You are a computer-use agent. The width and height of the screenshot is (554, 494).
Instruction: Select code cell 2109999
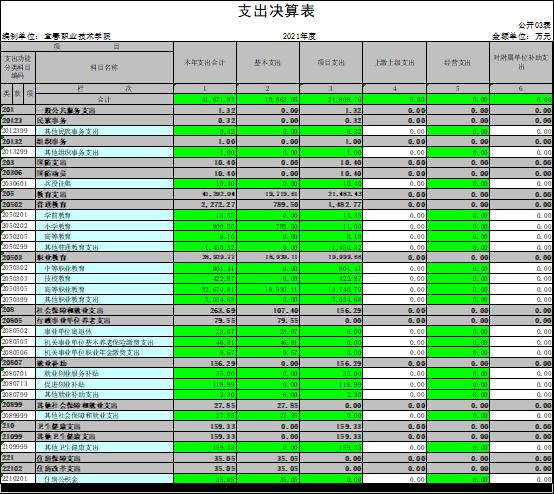[18, 447]
